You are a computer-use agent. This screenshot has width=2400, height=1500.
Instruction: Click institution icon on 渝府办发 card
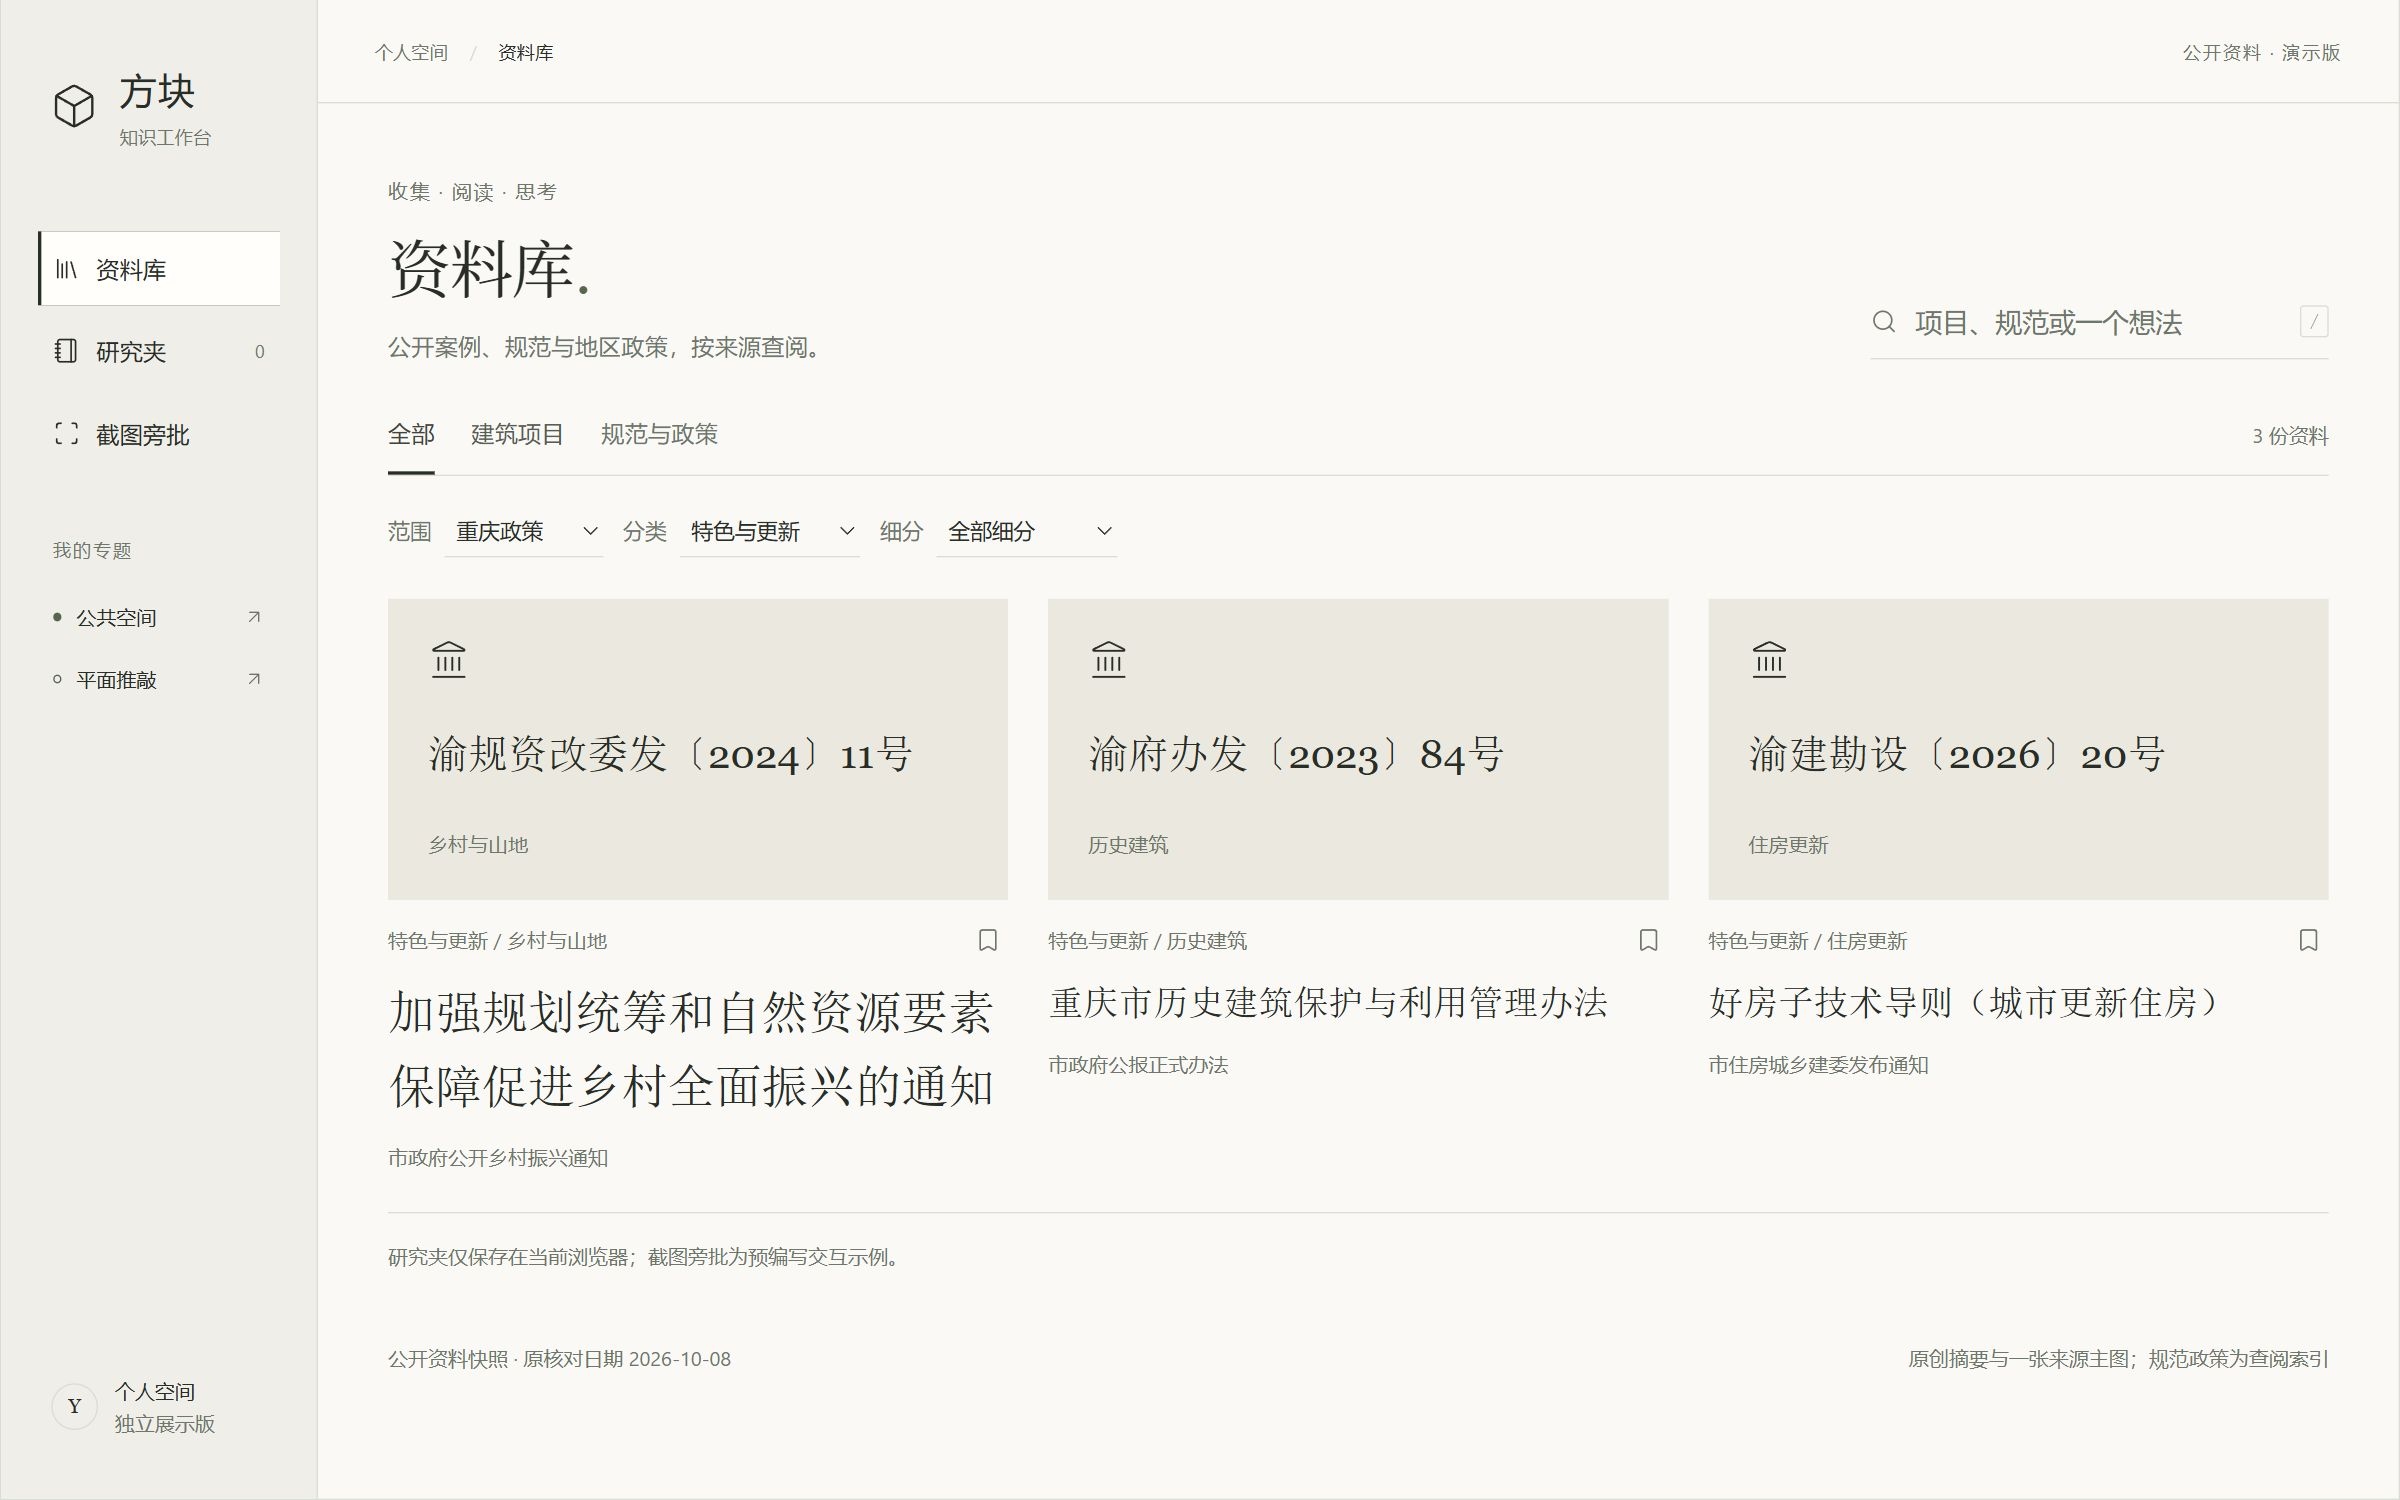(1109, 660)
